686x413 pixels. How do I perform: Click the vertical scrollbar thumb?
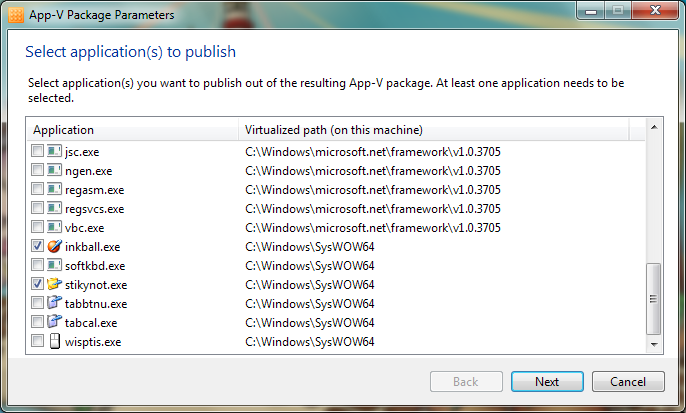click(654, 299)
